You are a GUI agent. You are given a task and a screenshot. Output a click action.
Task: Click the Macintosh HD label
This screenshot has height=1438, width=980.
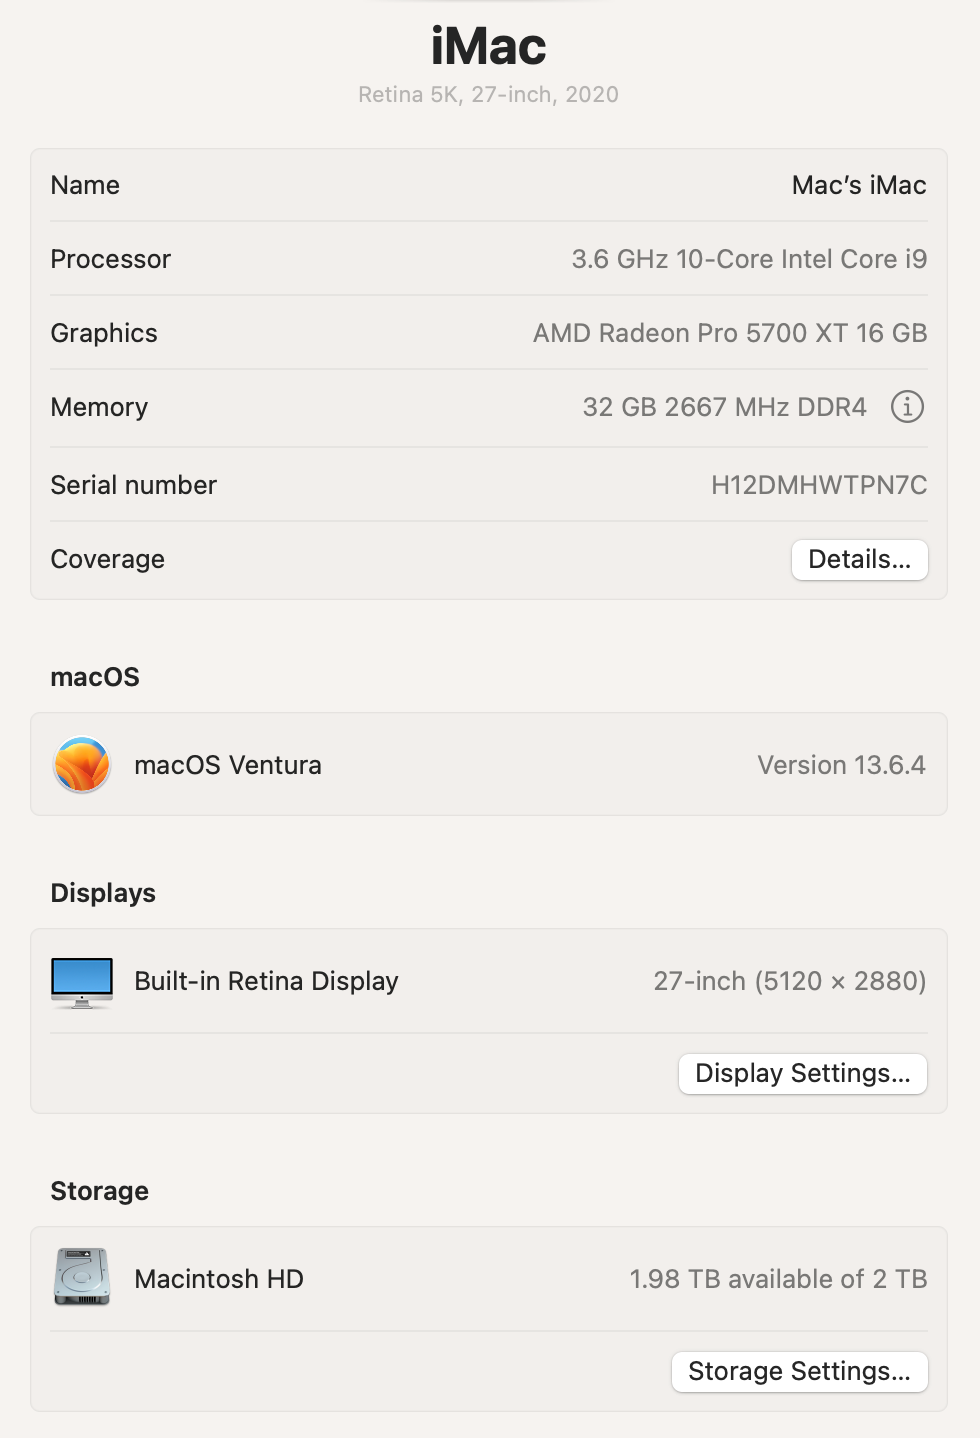[x=219, y=1280]
